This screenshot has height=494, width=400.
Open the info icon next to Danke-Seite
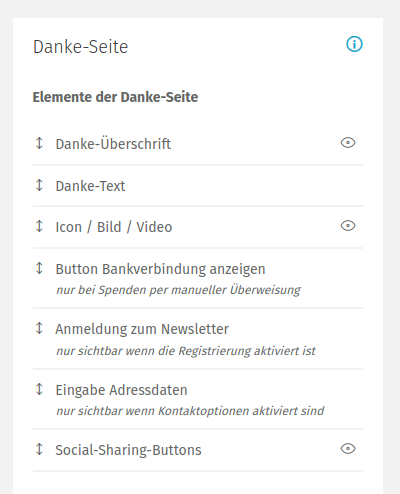354,44
